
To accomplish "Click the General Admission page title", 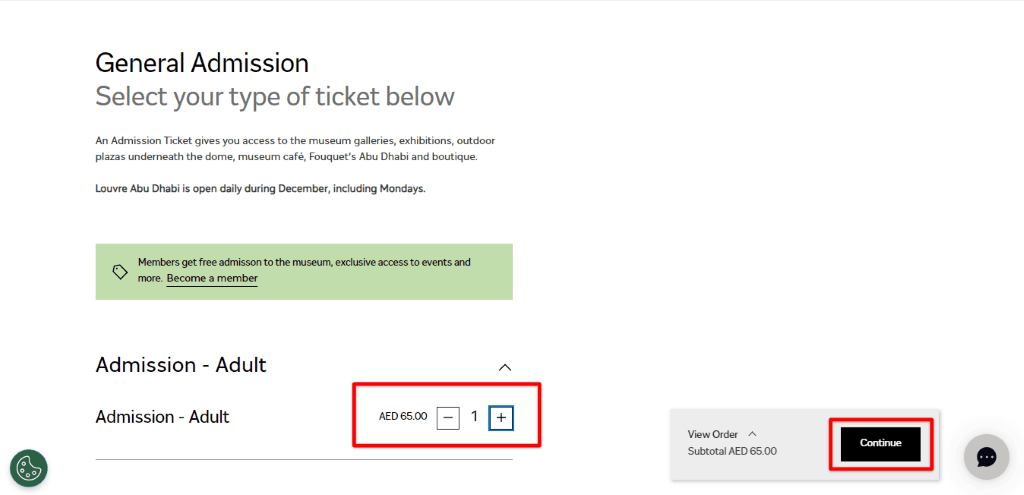I will [x=202, y=63].
